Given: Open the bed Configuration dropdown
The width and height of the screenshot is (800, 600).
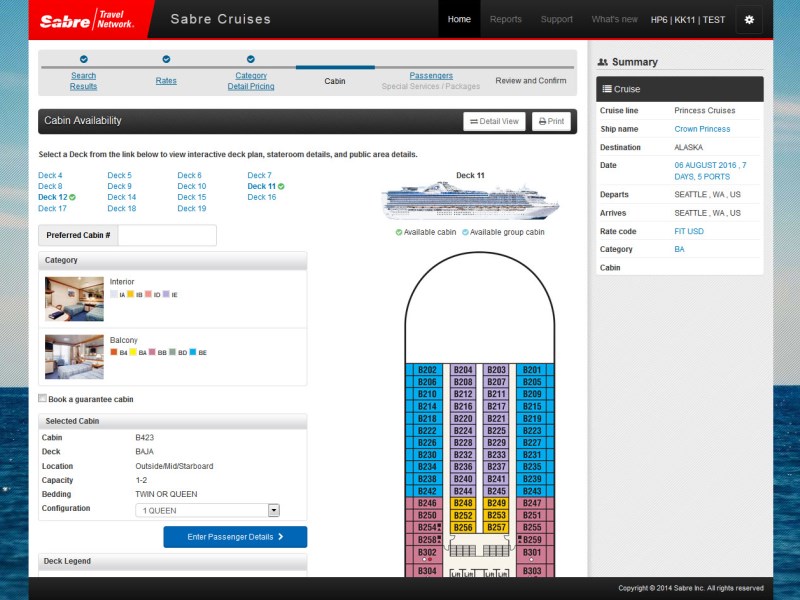Looking at the screenshot, I should (x=206, y=510).
